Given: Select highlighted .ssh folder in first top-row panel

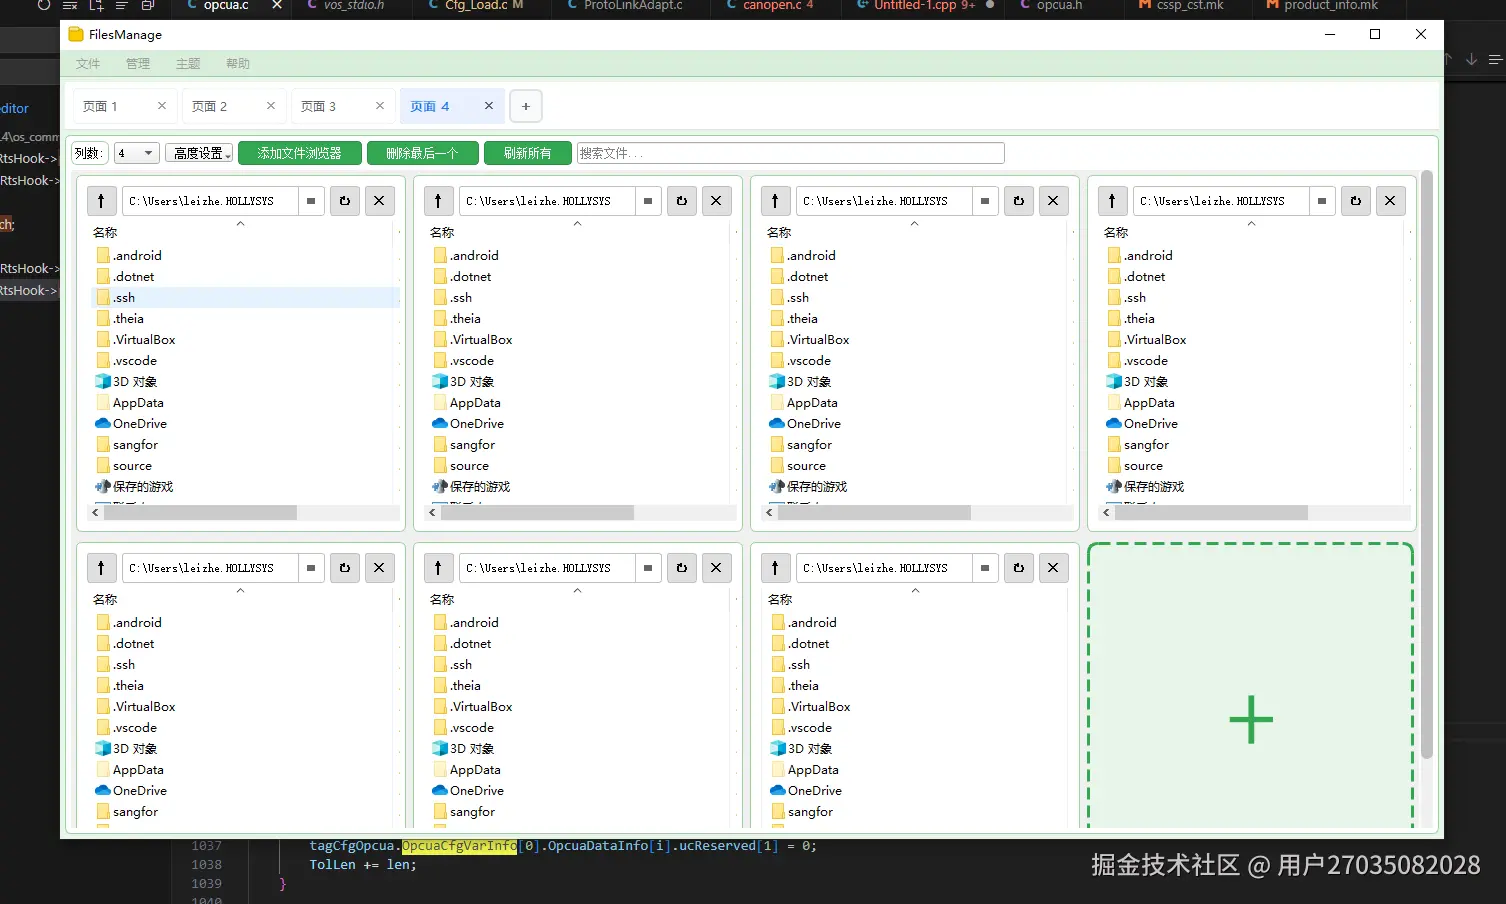Looking at the screenshot, I should tap(246, 298).
